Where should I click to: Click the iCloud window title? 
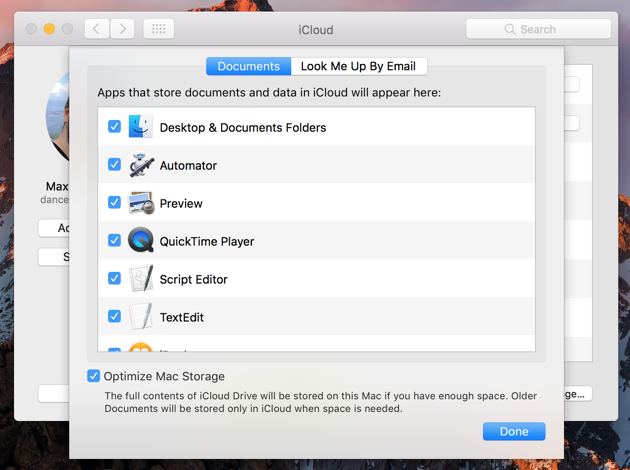pos(315,30)
